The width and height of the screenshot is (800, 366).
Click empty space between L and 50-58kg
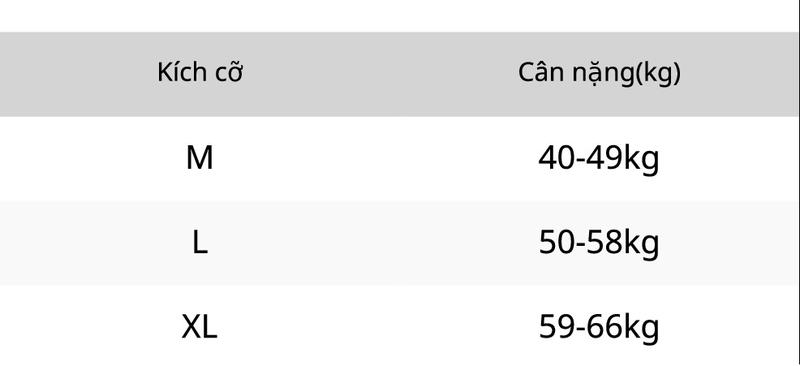(376, 243)
